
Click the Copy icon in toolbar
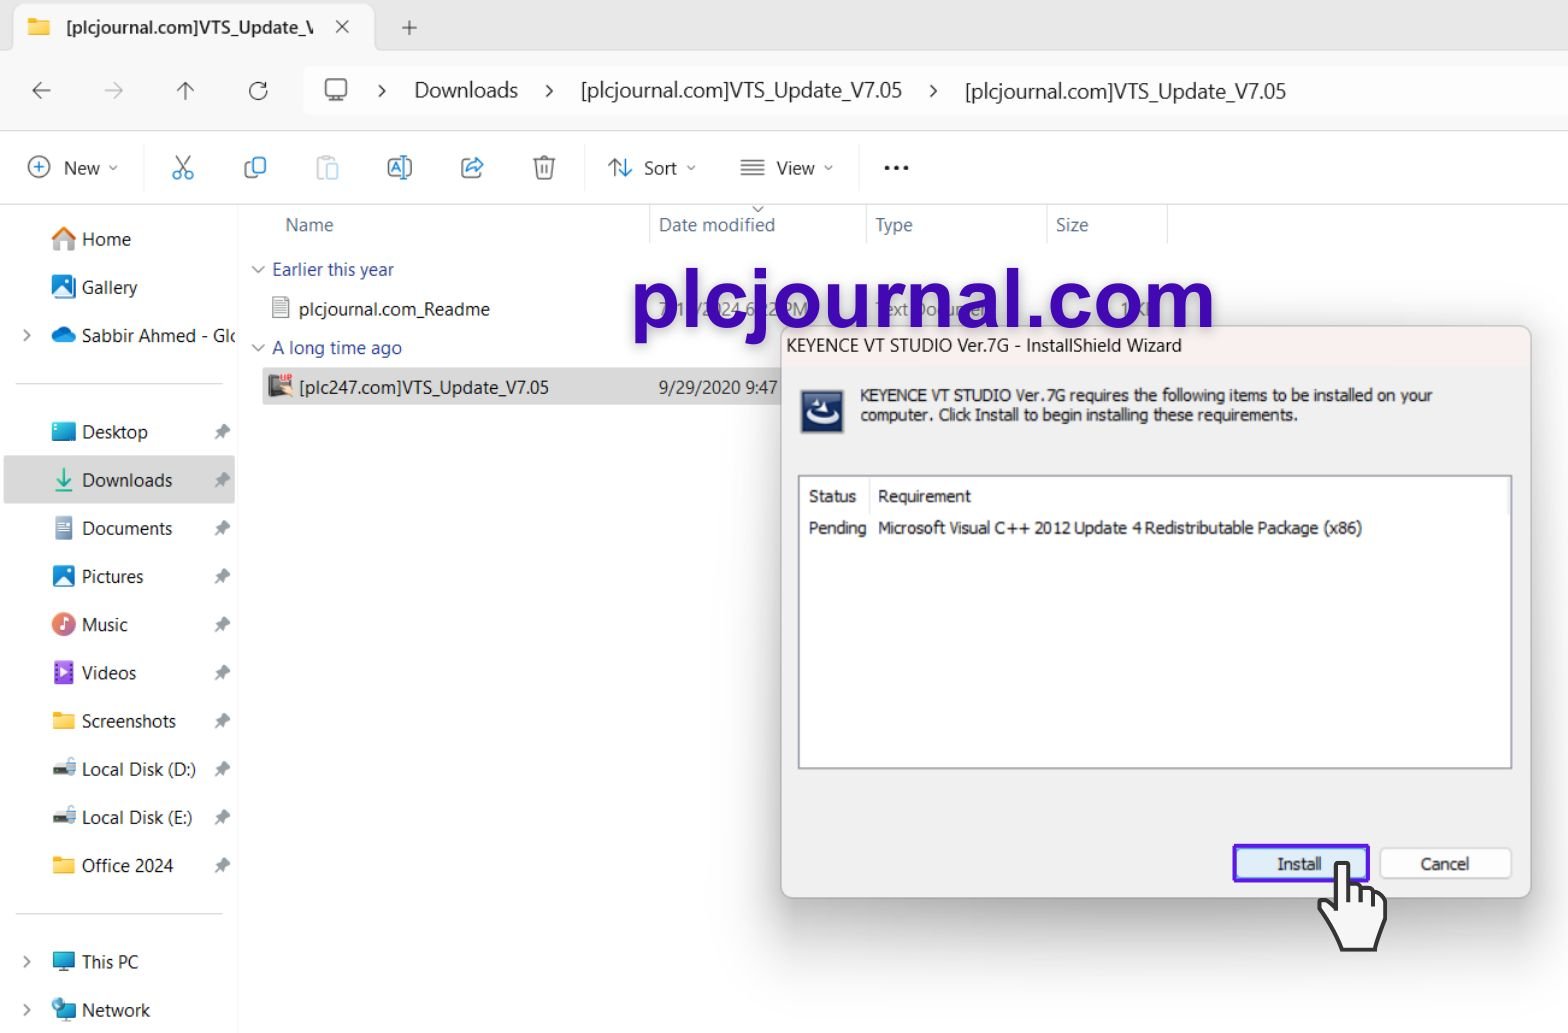click(255, 168)
